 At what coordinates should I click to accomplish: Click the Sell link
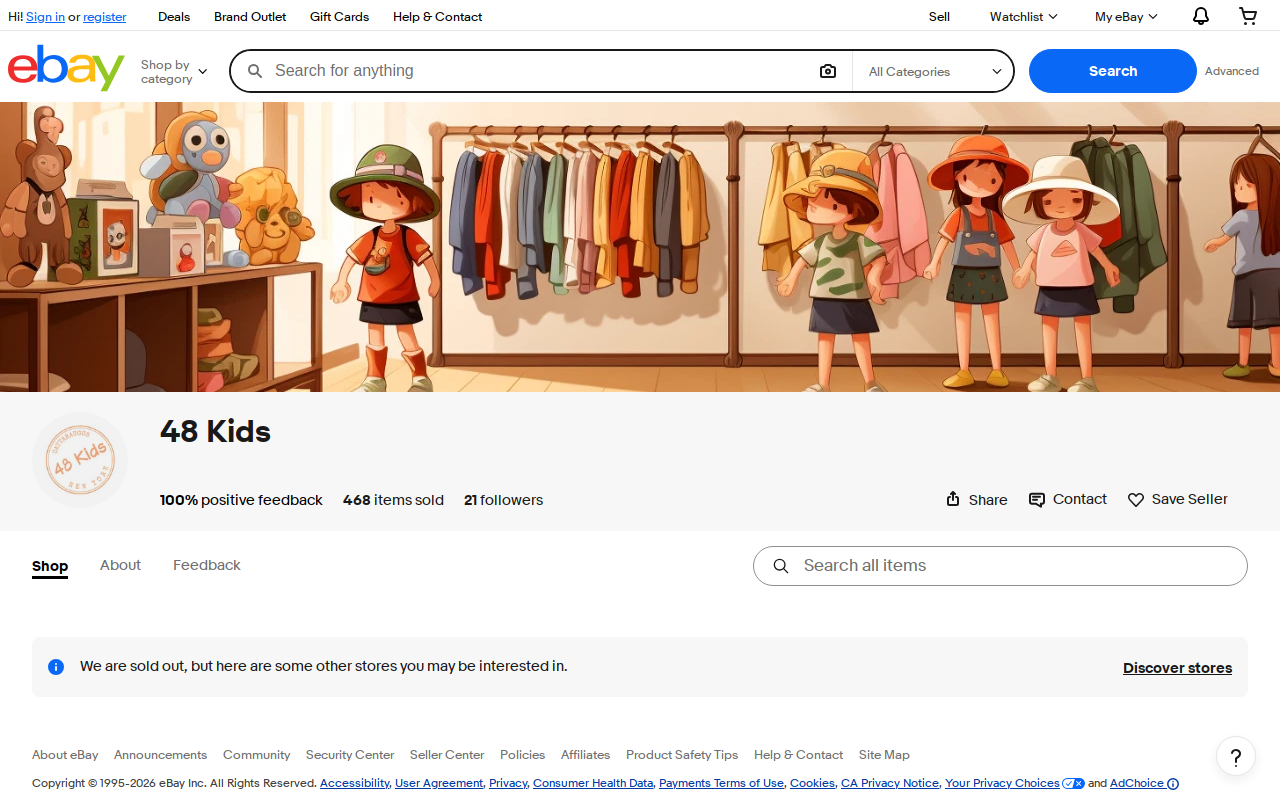[939, 16]
